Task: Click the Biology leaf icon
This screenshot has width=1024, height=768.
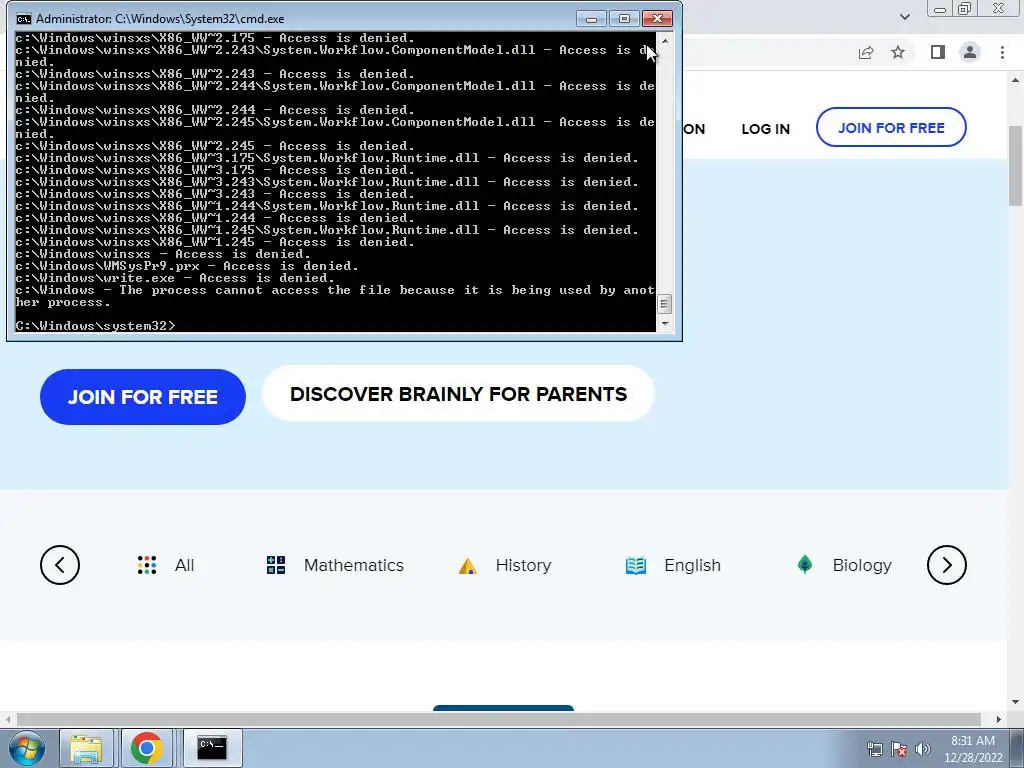Action: 805,564
